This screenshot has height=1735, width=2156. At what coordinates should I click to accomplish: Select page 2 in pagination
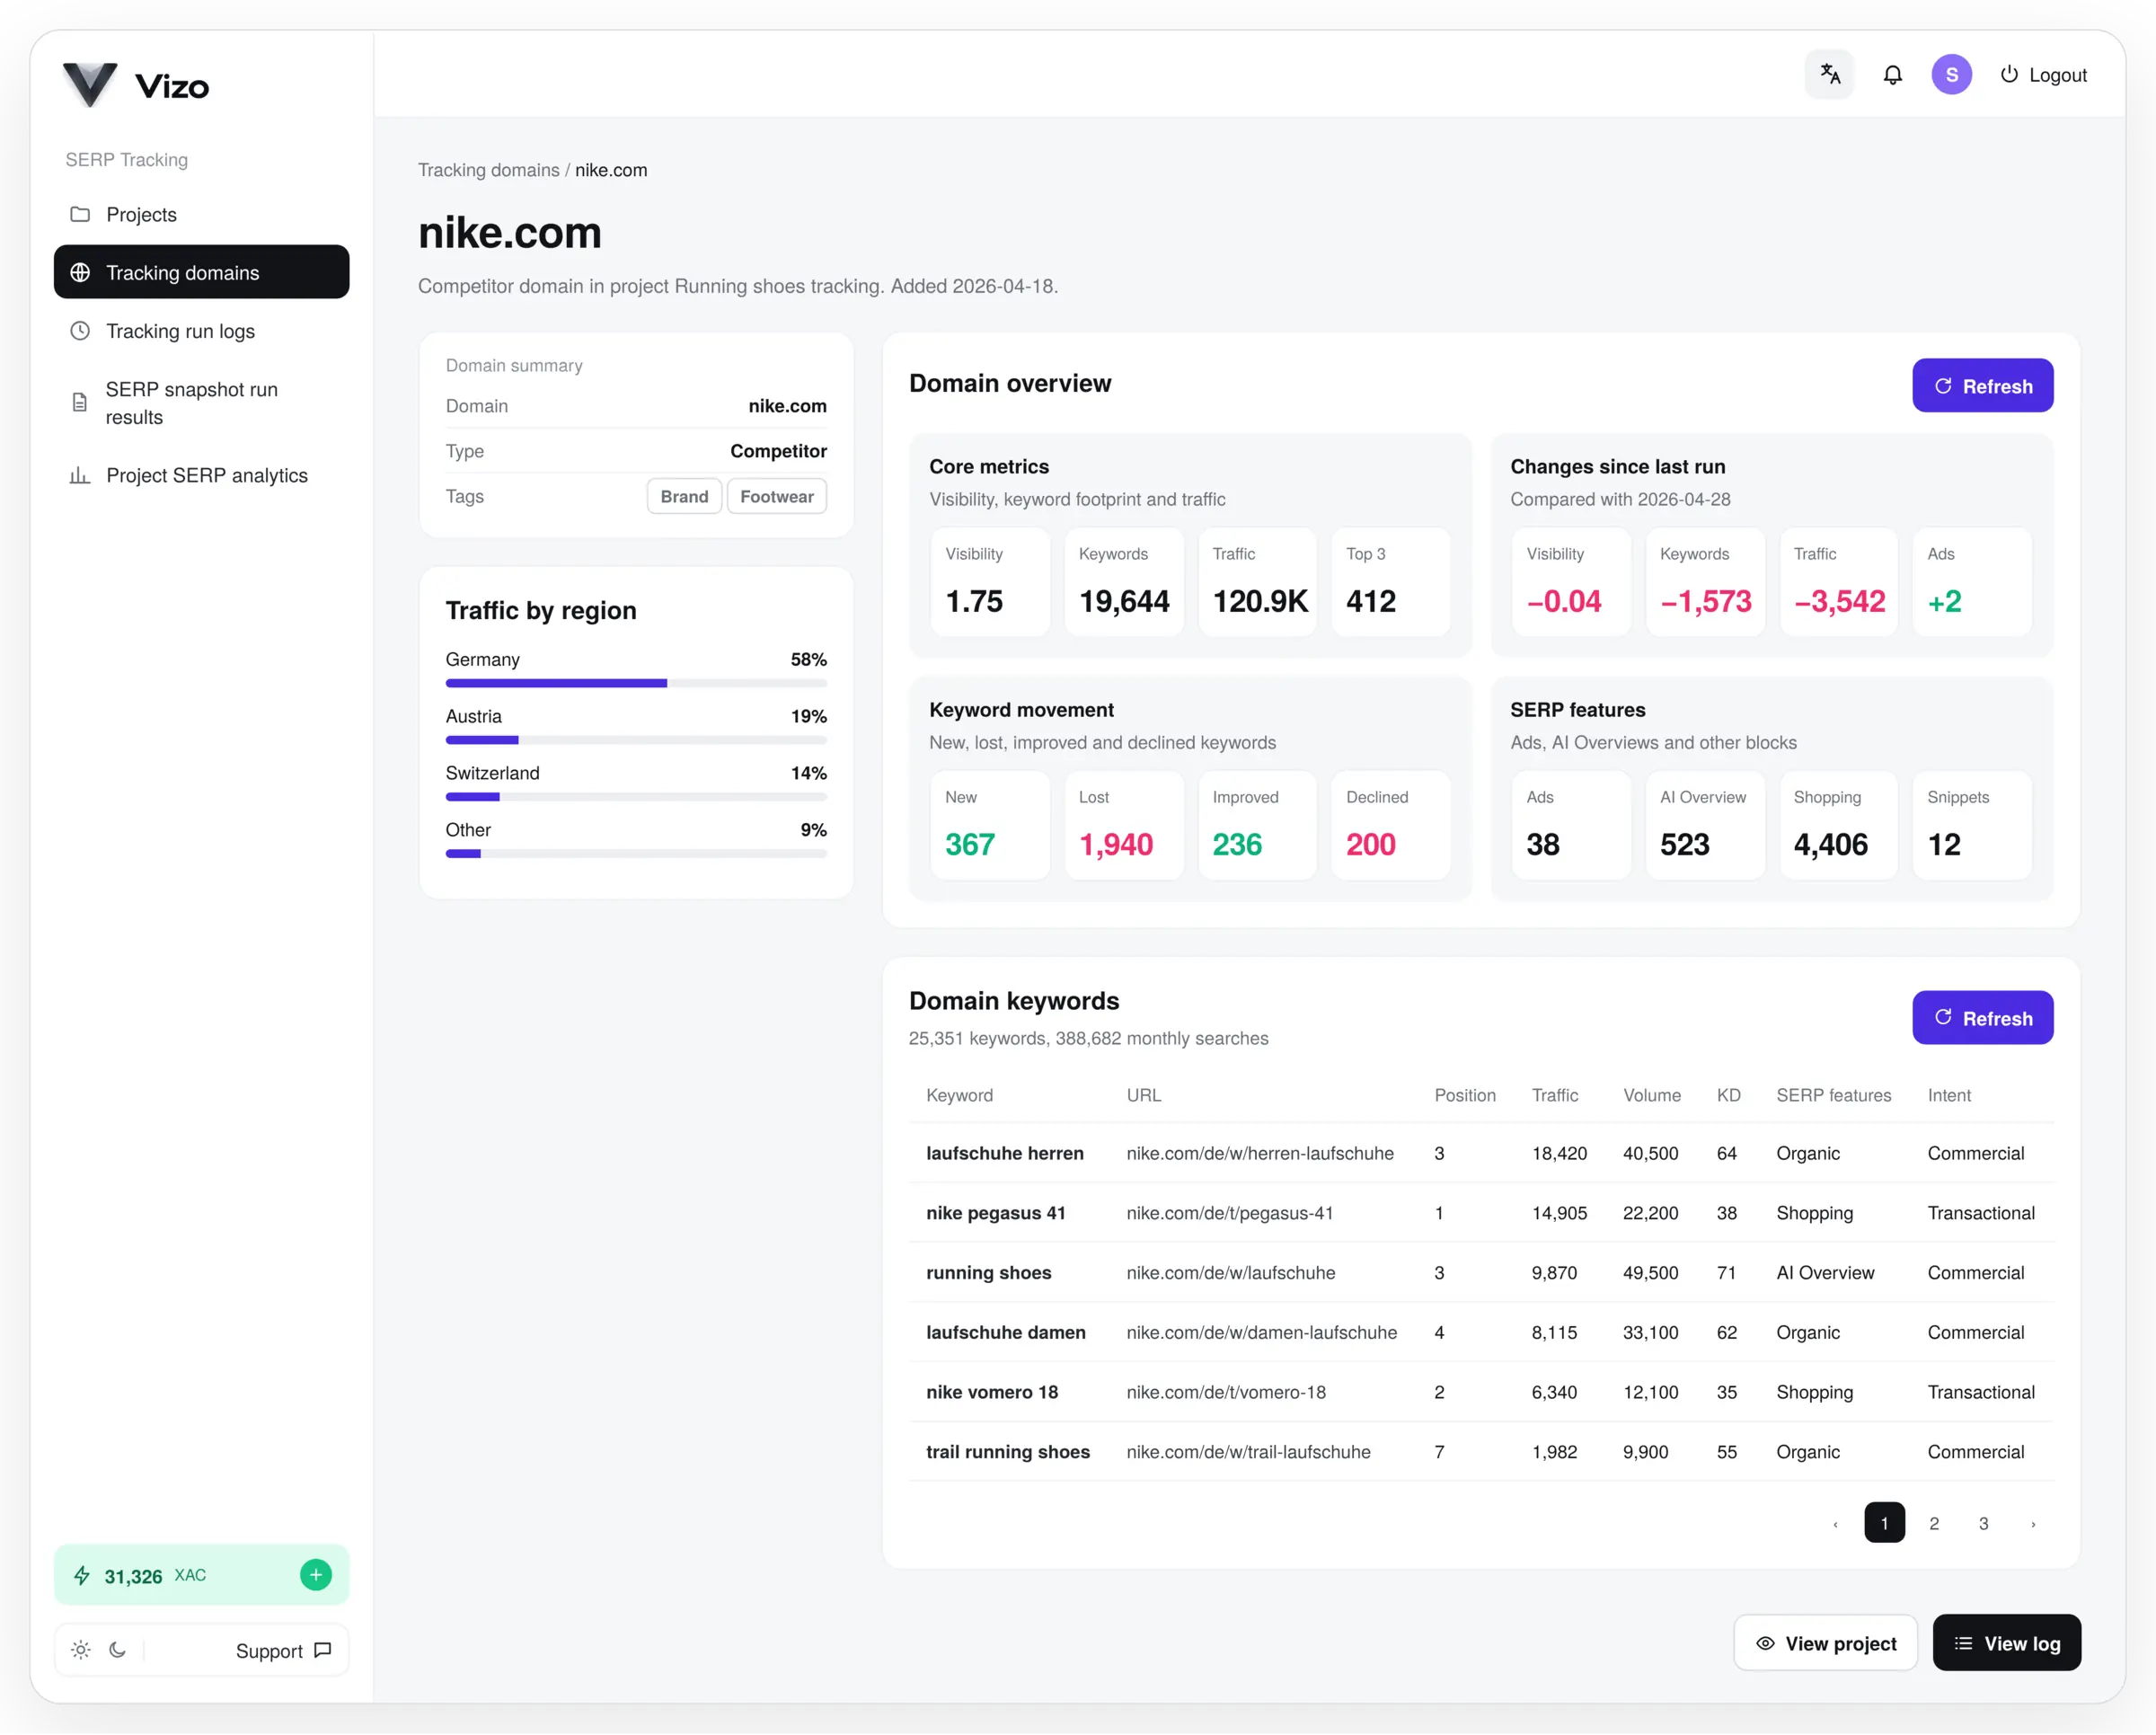click(1933, 1523)
